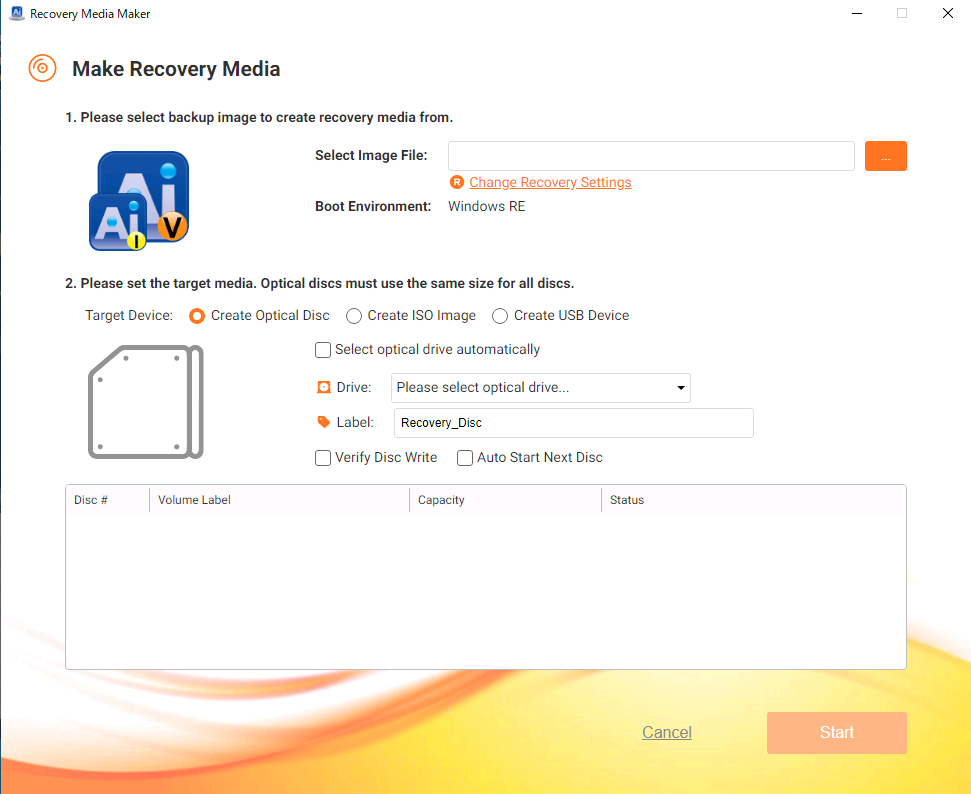The width and height of the screenshot is (971, 794).
Task: Click the Cancel link
Action: point(667,733)
